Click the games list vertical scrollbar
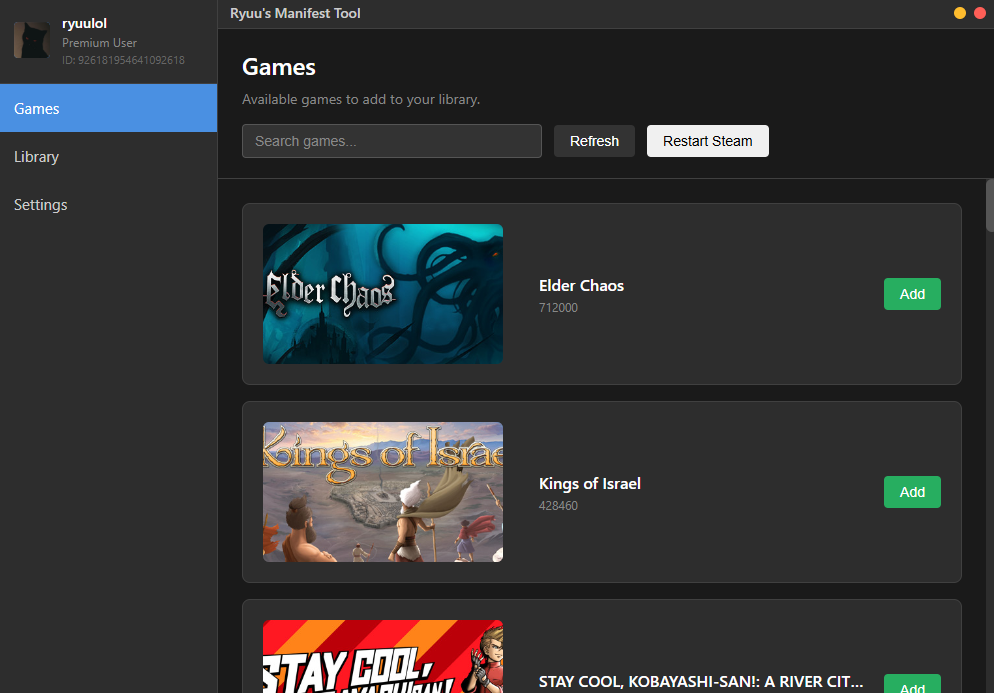Image resolution: width=994 pixels, height=693 pixels. [x=989, y=206]
